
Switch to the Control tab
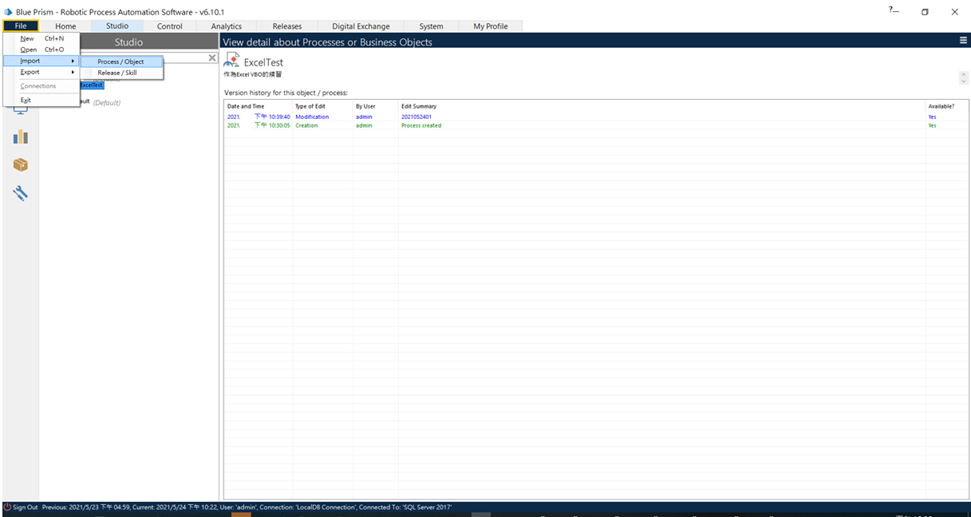tap(170, 26)
